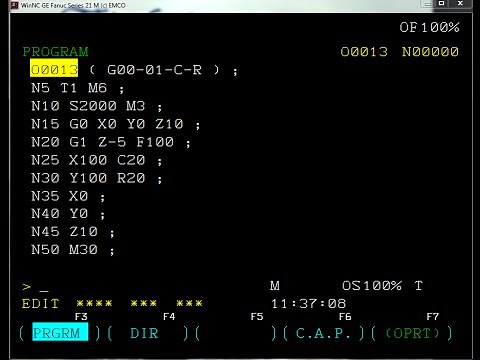Click line N25 X100 C20
The height and width of the screenshot is (360, 480).
tap(97, 160)
